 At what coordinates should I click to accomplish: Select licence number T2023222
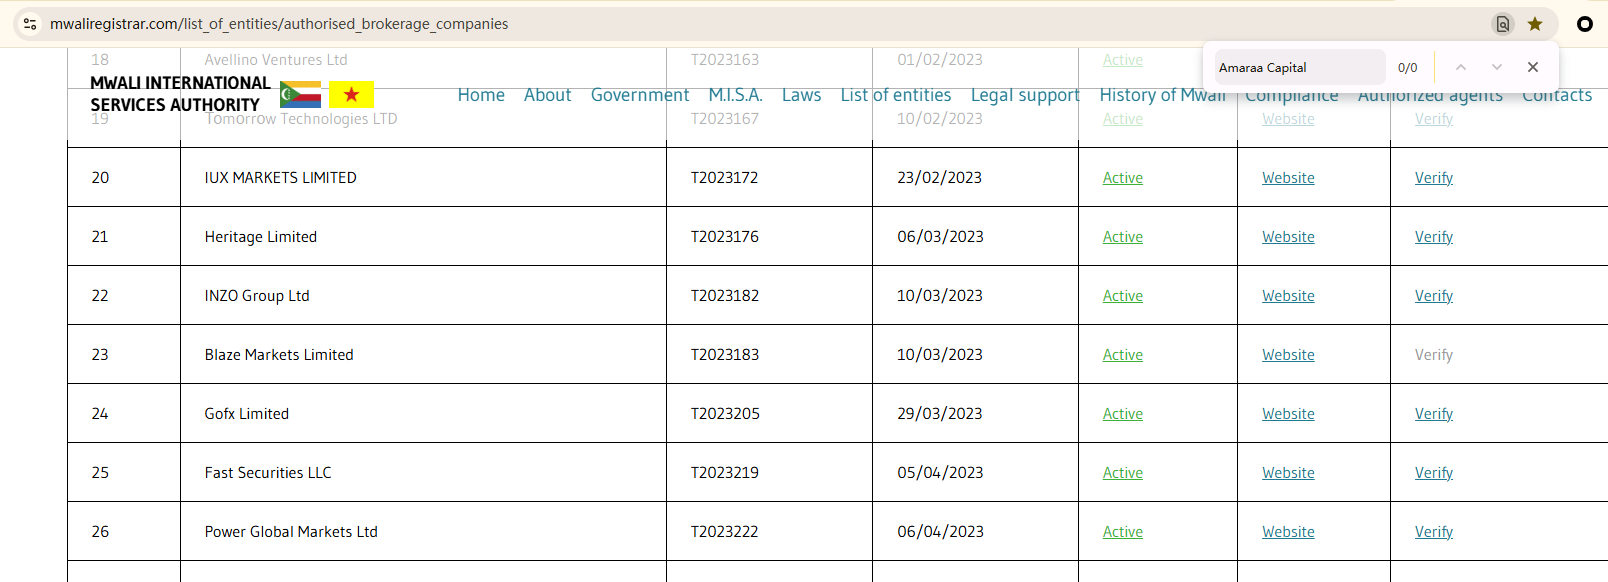point(724,532)
